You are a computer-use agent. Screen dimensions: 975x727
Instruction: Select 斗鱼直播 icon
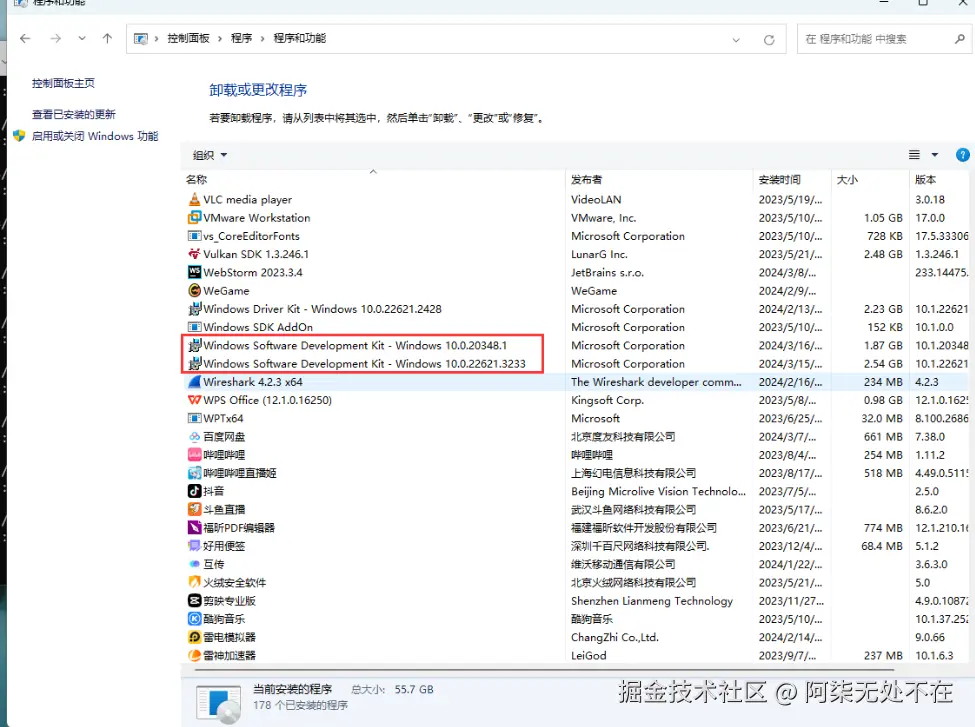point(195,510)
